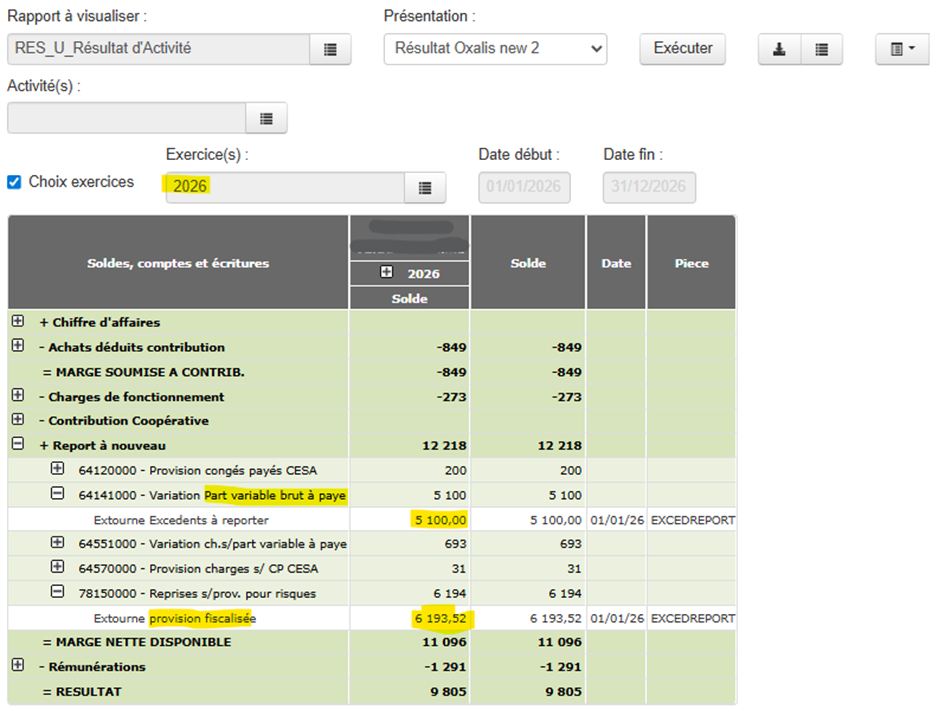Click the list icon beside download button
Image resolution: width=945 pixels, height=716 pixels.
(x=821, y=48)
